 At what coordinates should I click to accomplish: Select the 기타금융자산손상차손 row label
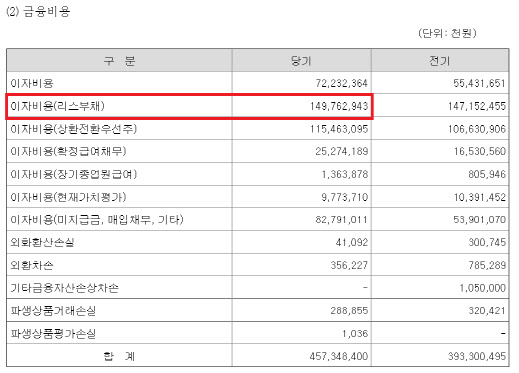tap(64, 288)
